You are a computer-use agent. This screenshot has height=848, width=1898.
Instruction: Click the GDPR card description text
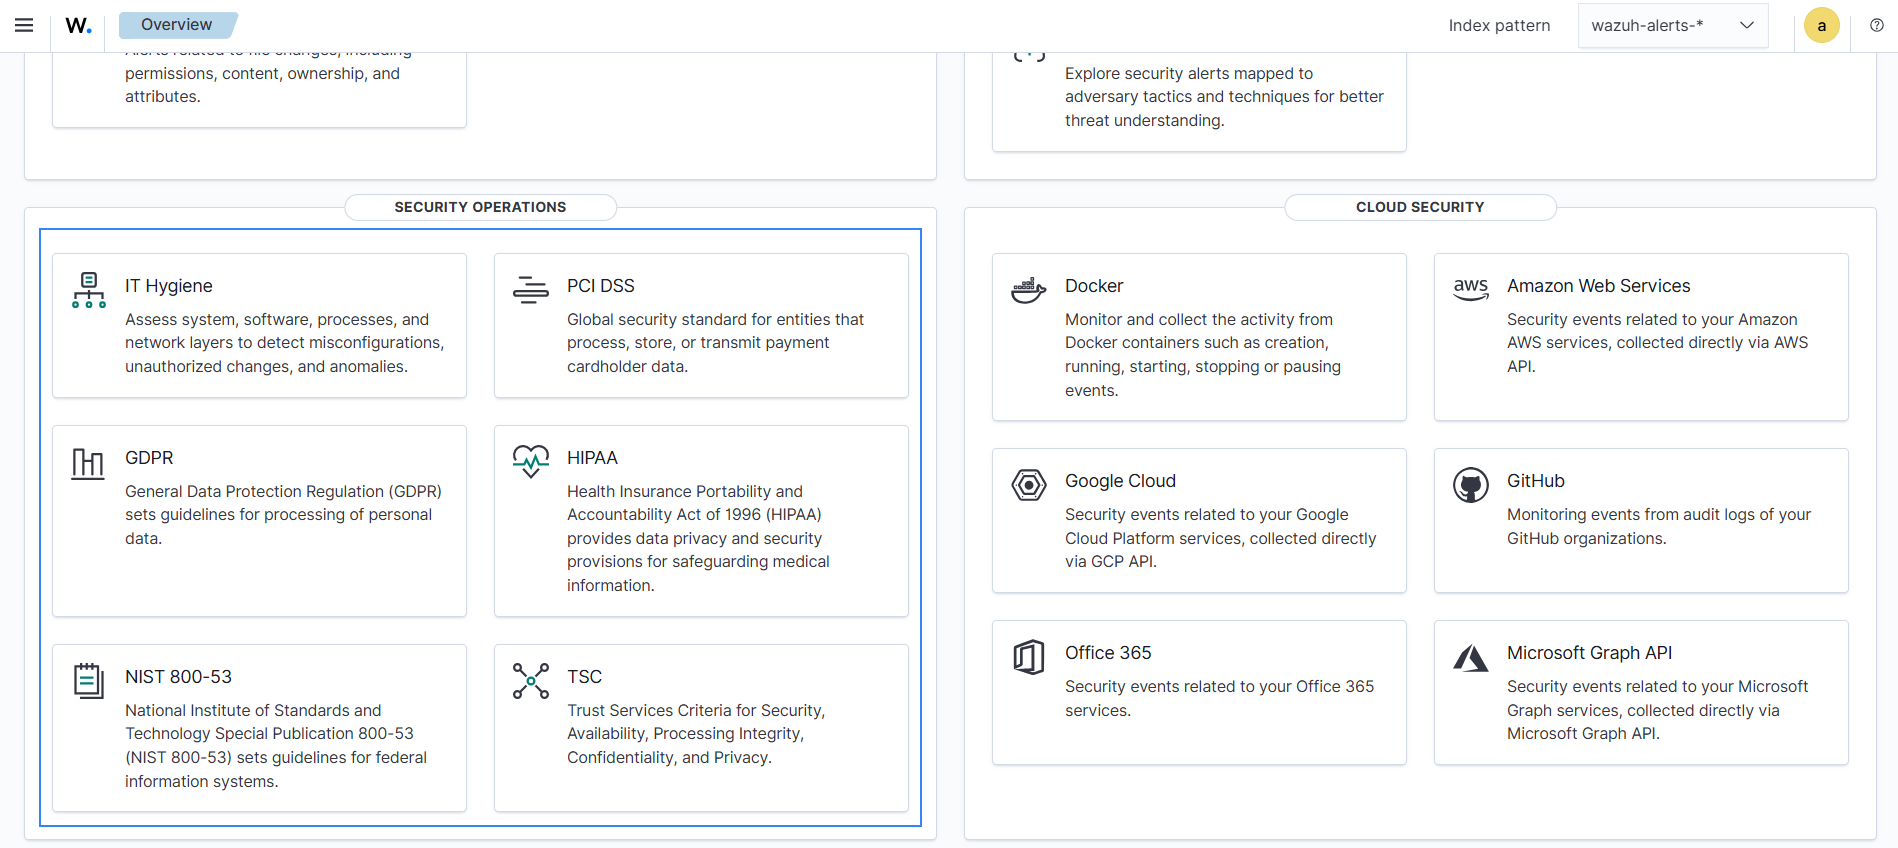coord(283,515)
